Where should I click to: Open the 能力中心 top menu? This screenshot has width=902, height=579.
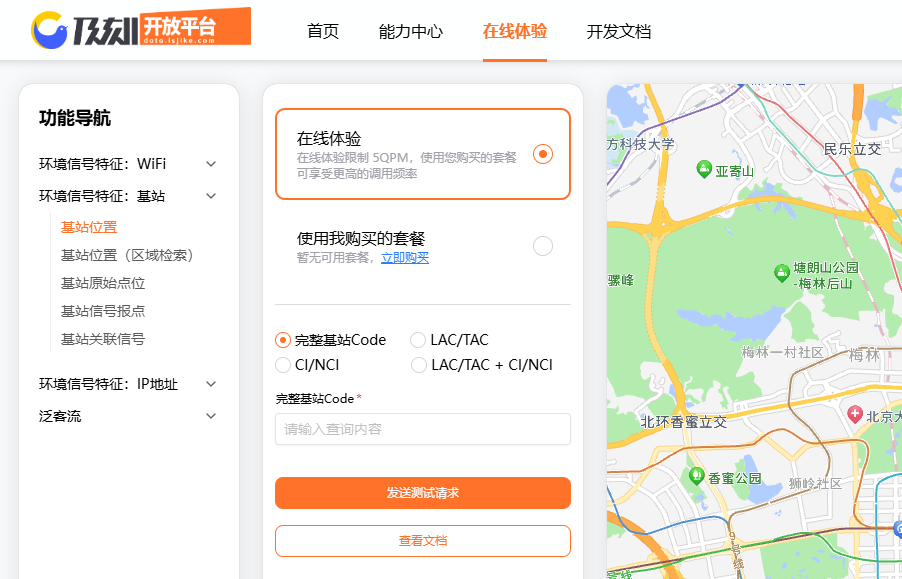point(411,31)
